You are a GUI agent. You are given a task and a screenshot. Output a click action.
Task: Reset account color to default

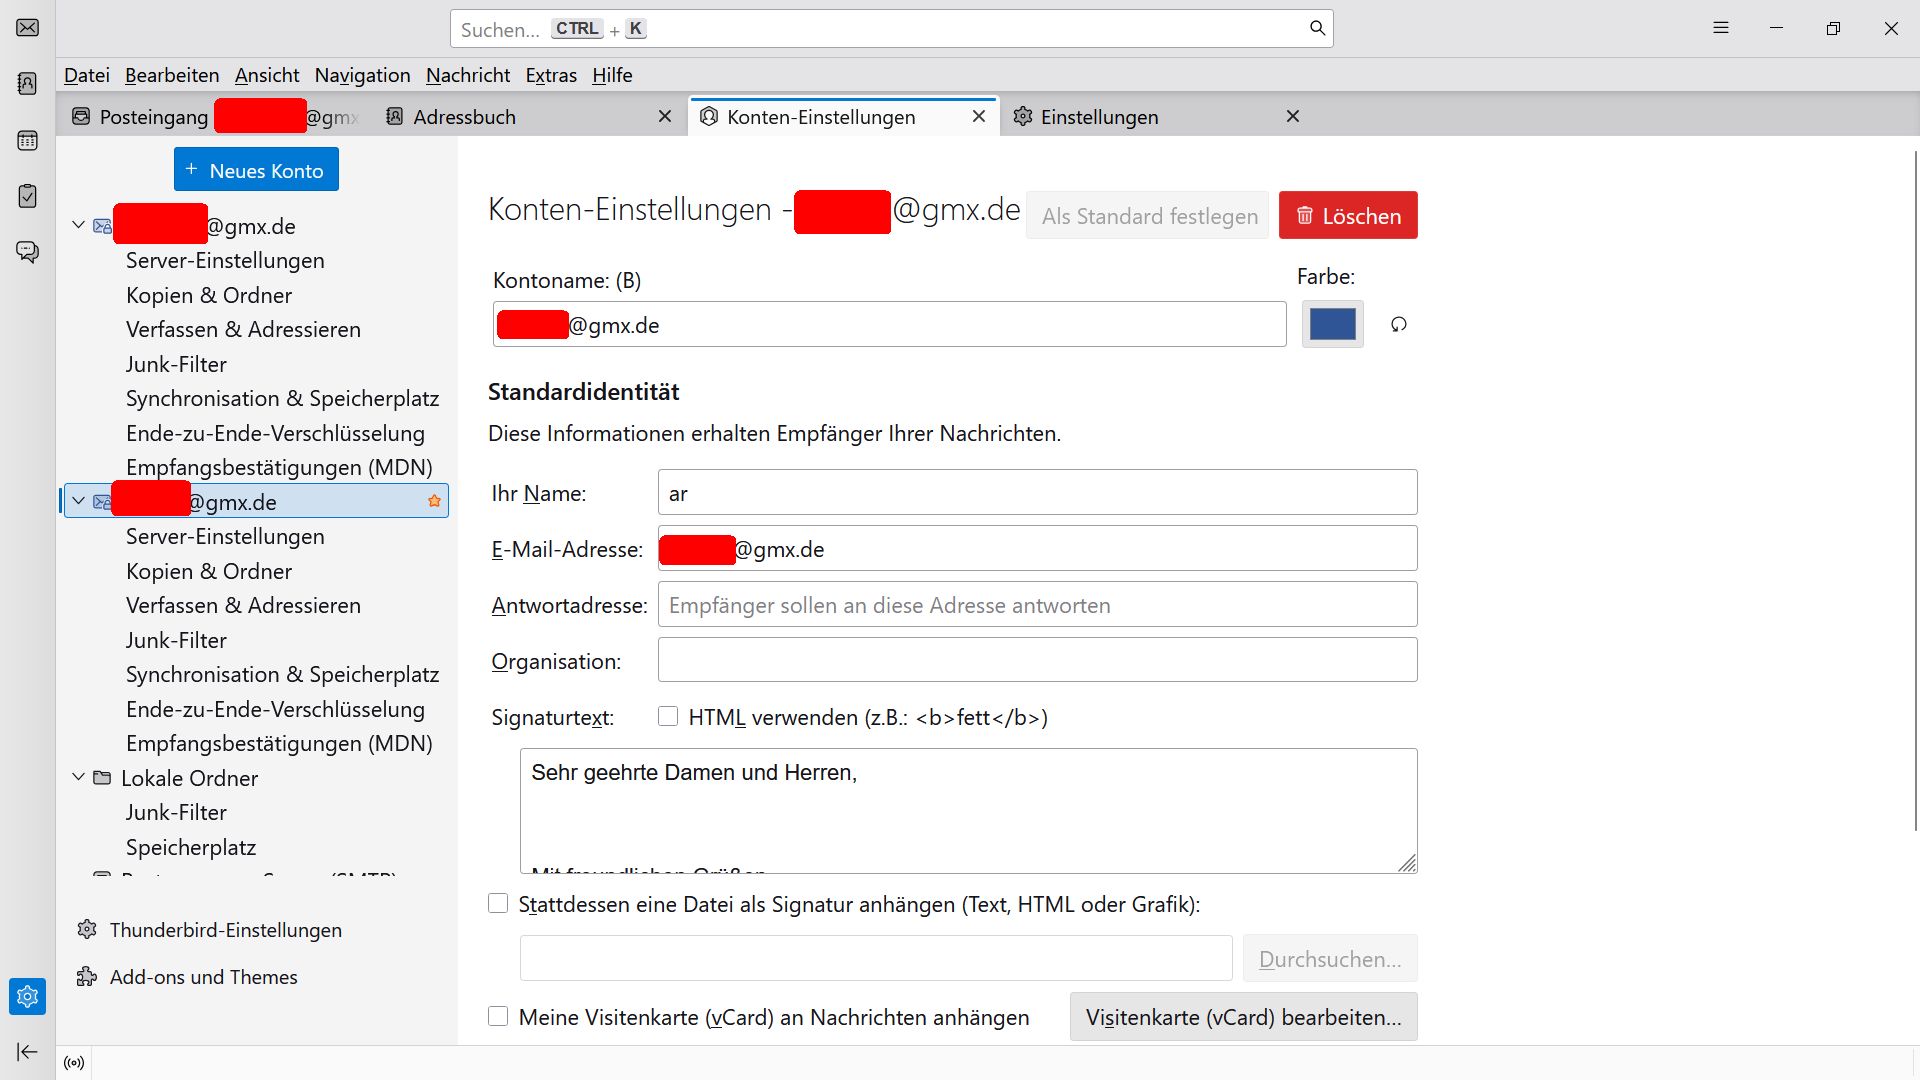tap(1398, 325)
